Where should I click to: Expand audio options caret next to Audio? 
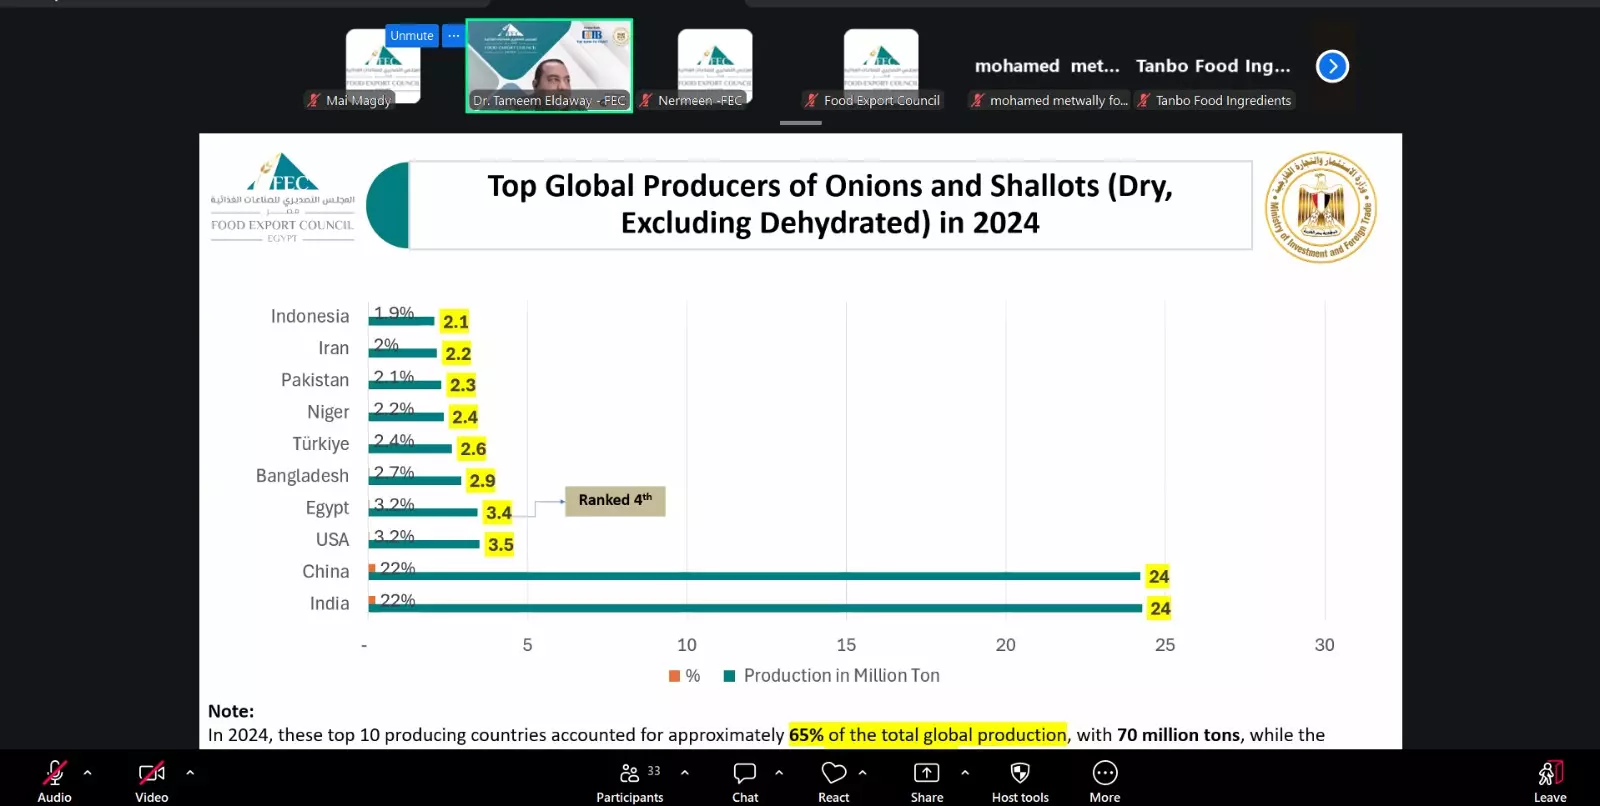(x=88, y=772)
